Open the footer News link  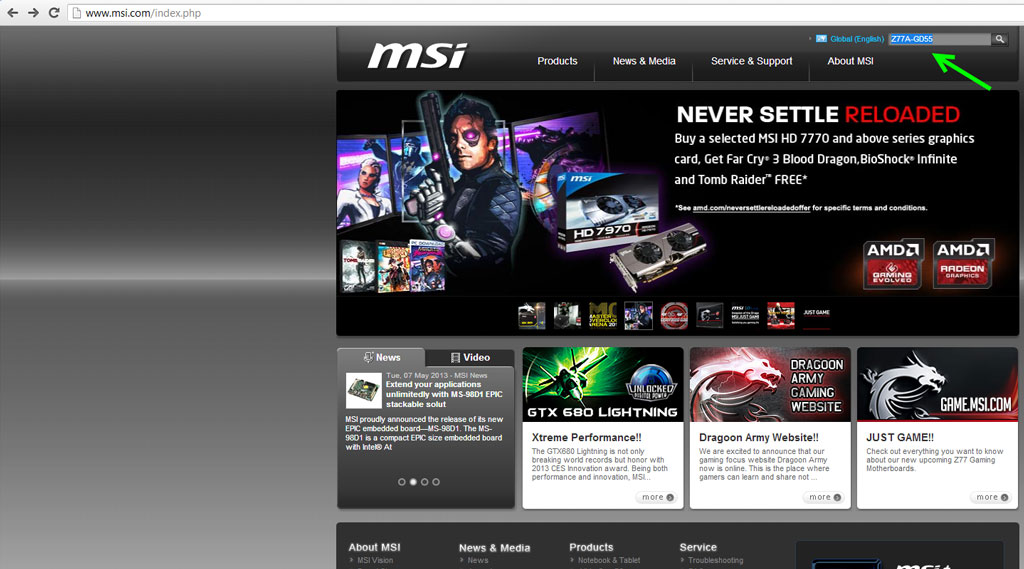coord(477,561)
